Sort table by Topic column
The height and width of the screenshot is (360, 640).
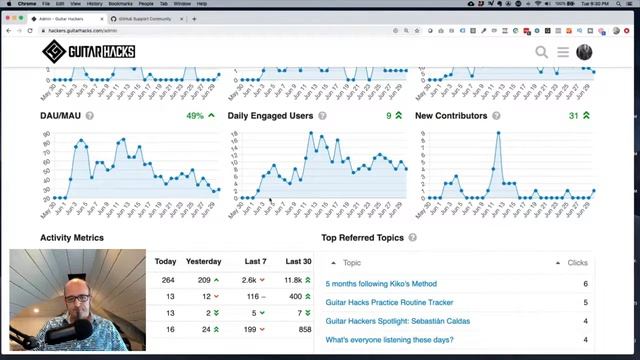pos(352,263)
